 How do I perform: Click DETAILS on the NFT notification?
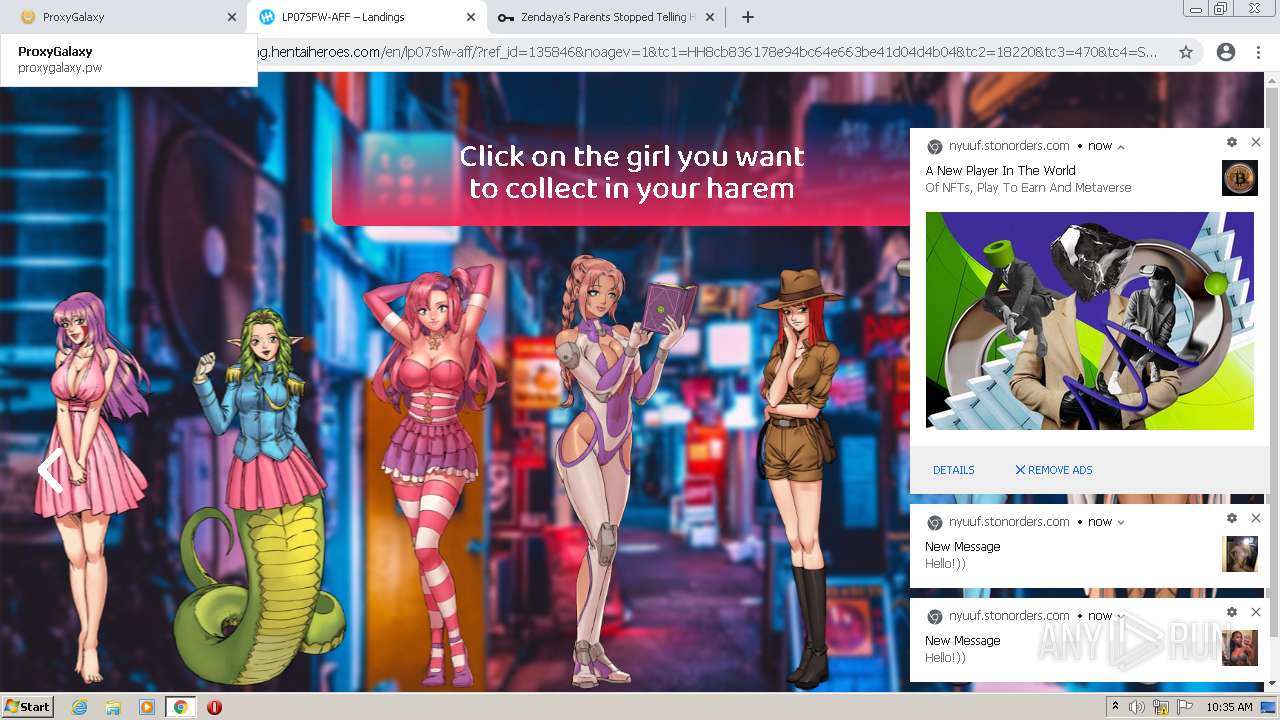(954, 470)
